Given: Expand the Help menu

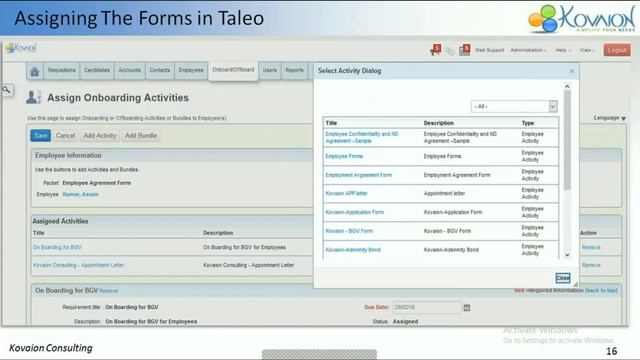Looking at the screenshot, I should click(x=563, y=50).
